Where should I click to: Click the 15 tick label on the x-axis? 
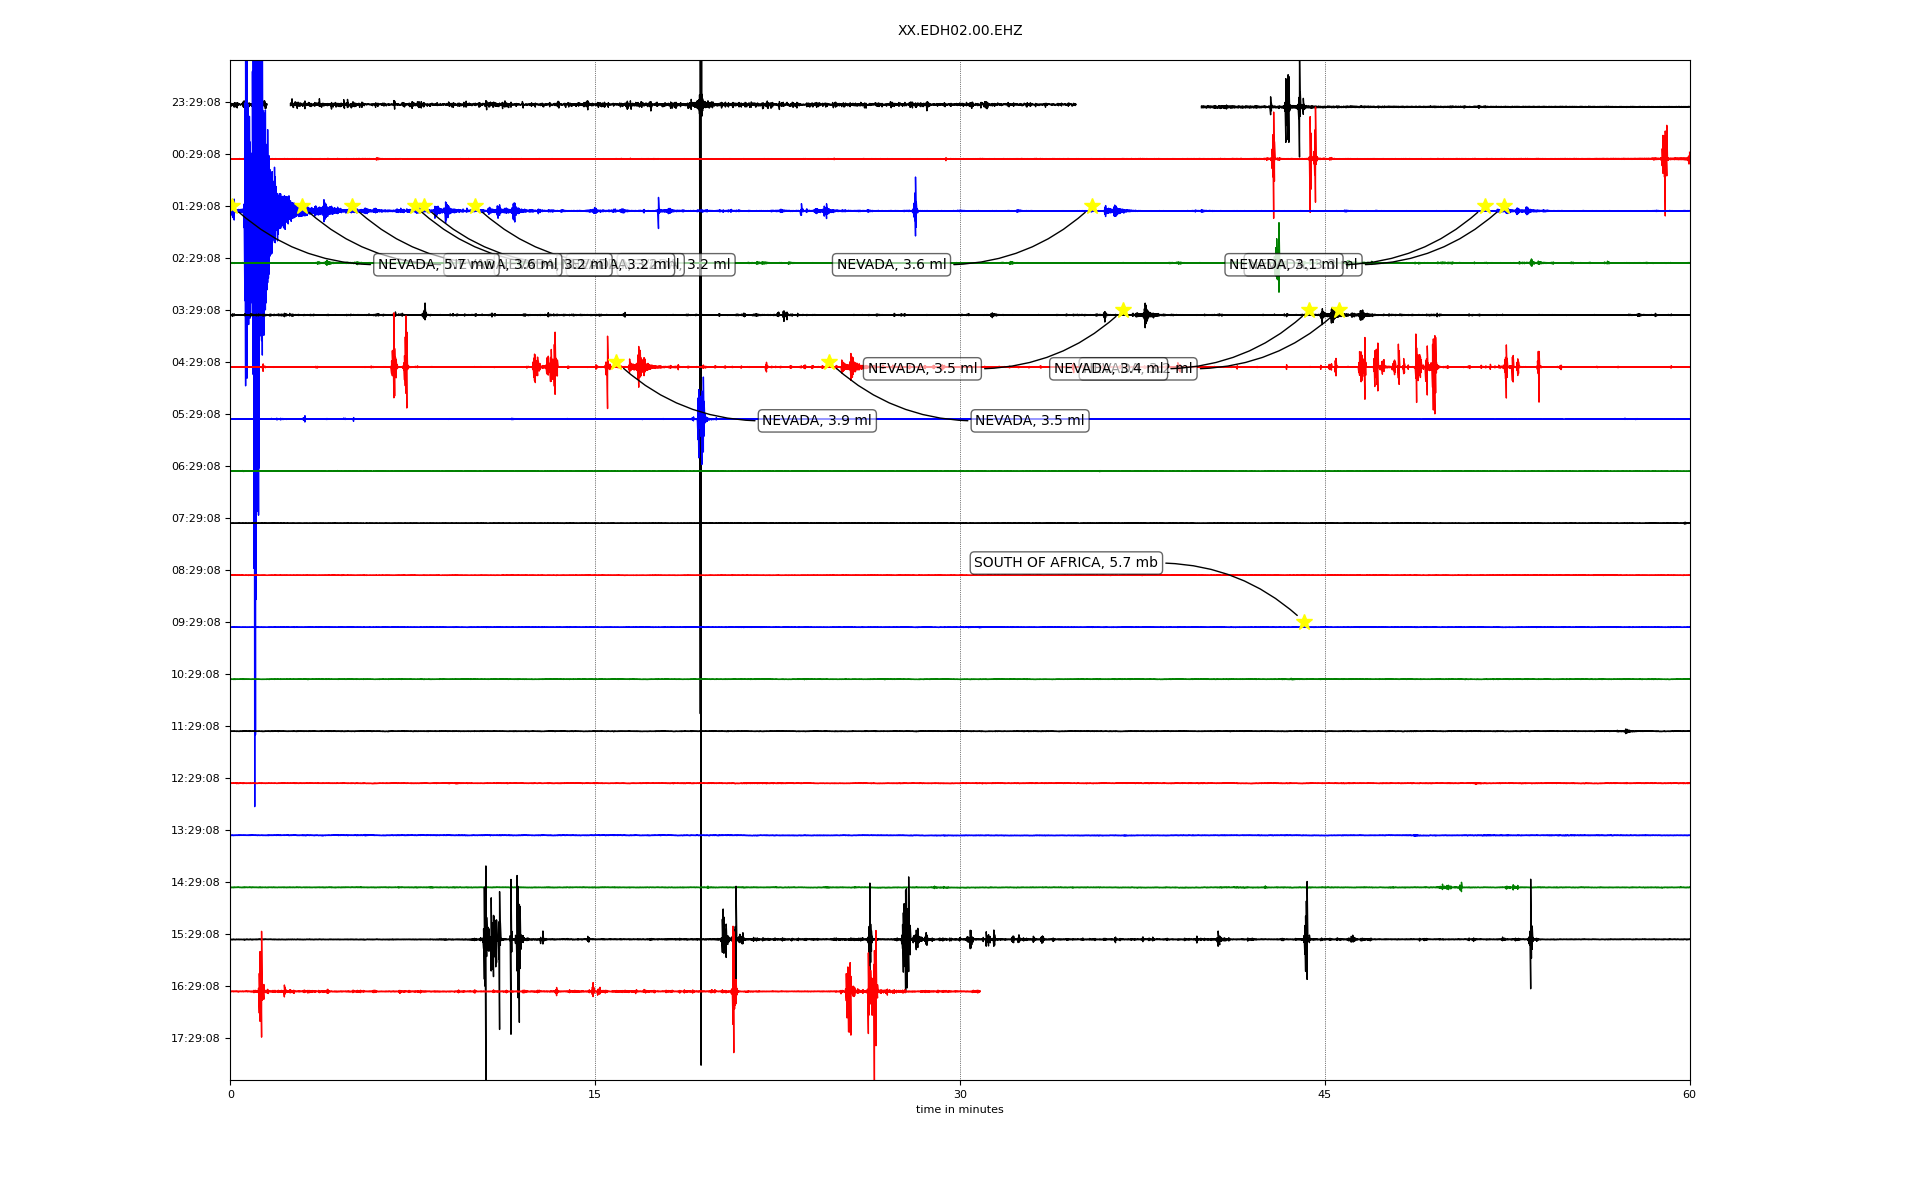click(x=595, y=1094)
